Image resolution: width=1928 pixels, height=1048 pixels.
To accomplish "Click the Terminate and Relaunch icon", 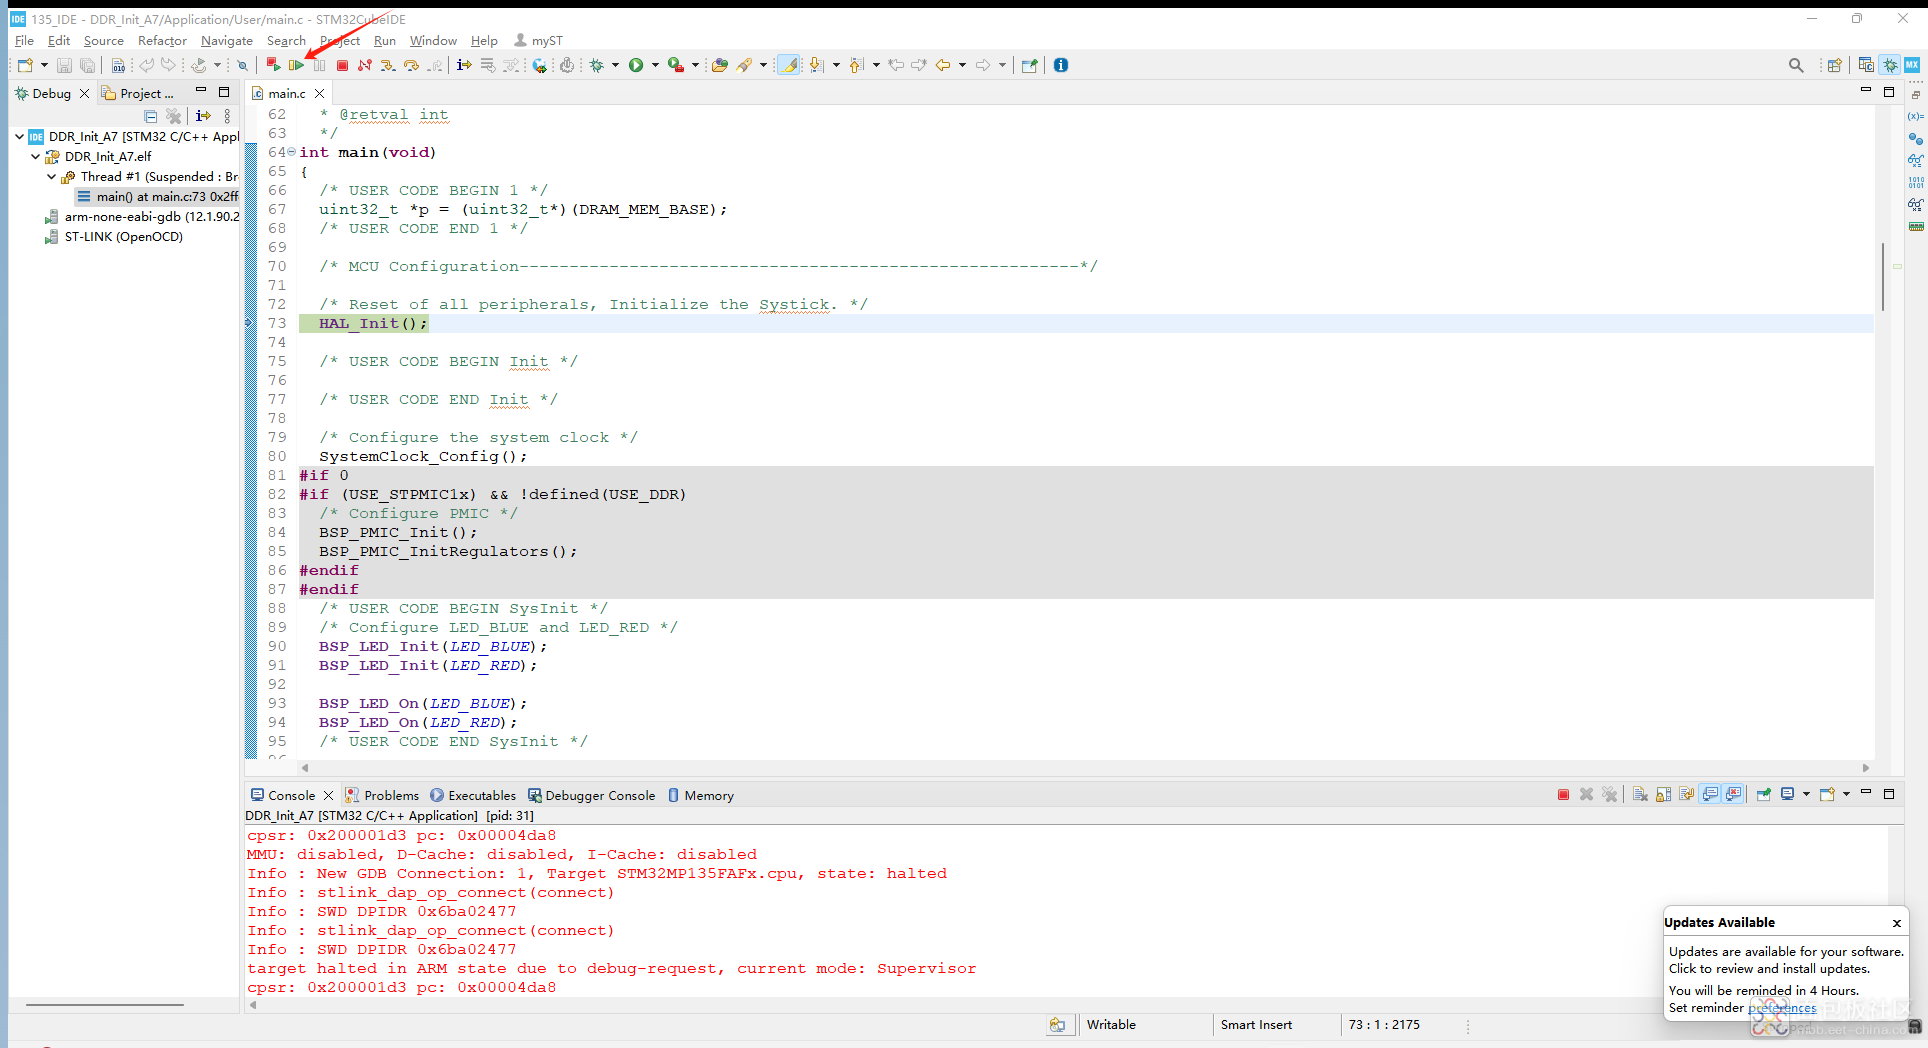I will pyautogui.click(x=273, y=65).
